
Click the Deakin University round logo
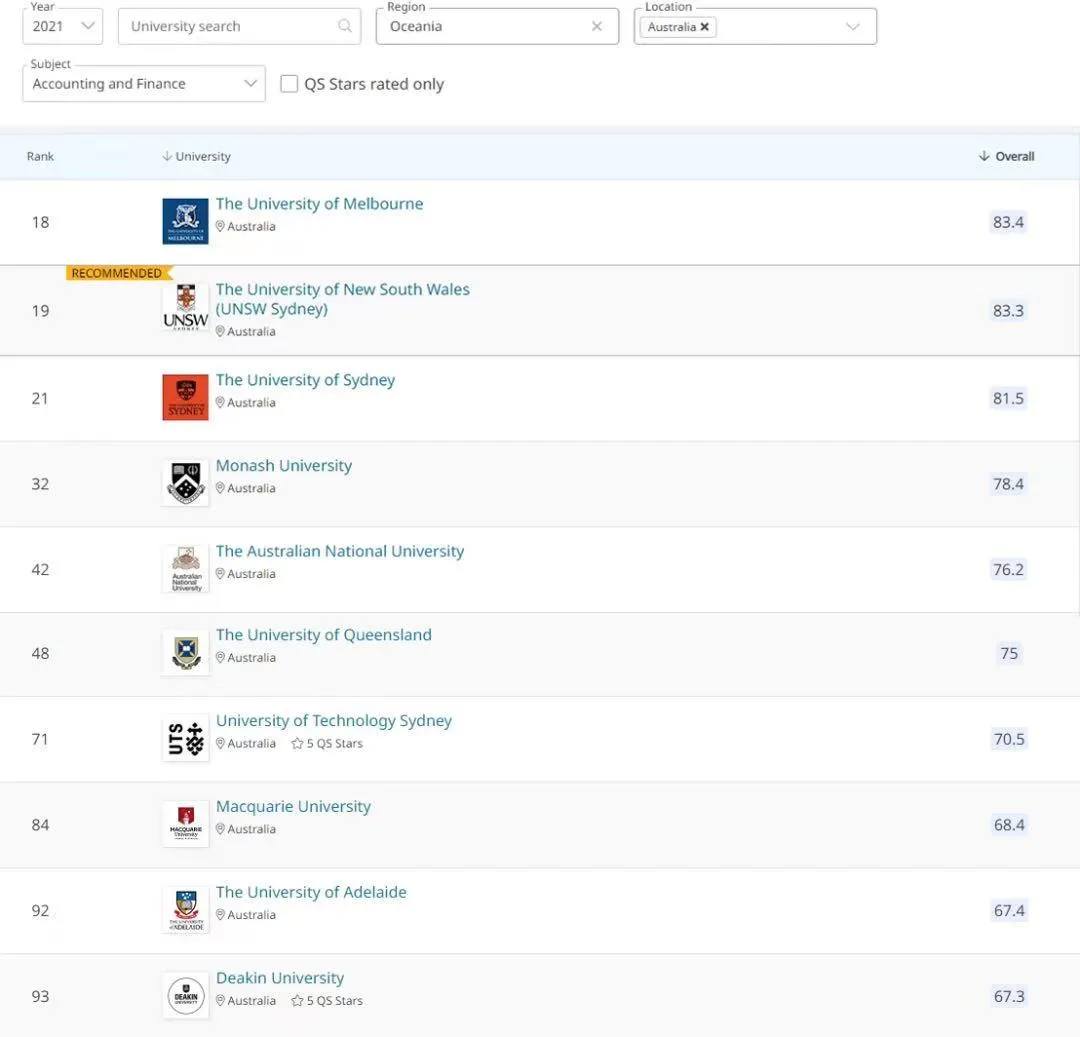186,996
